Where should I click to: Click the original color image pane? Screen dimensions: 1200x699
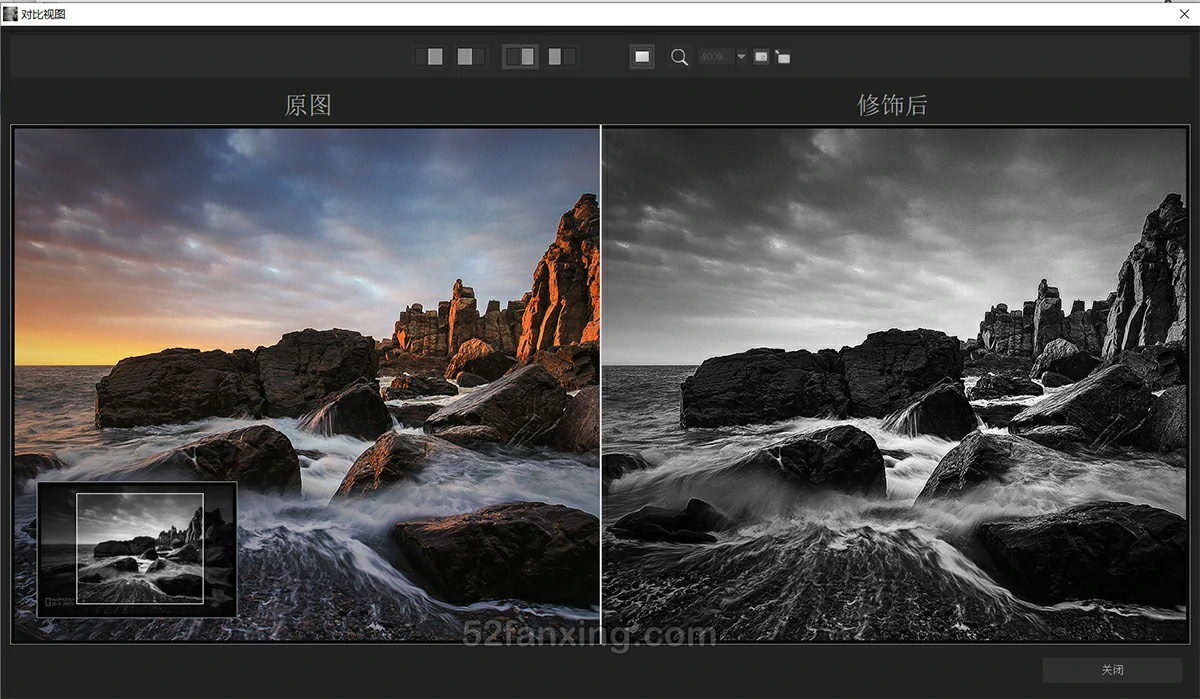pos(306,384)
